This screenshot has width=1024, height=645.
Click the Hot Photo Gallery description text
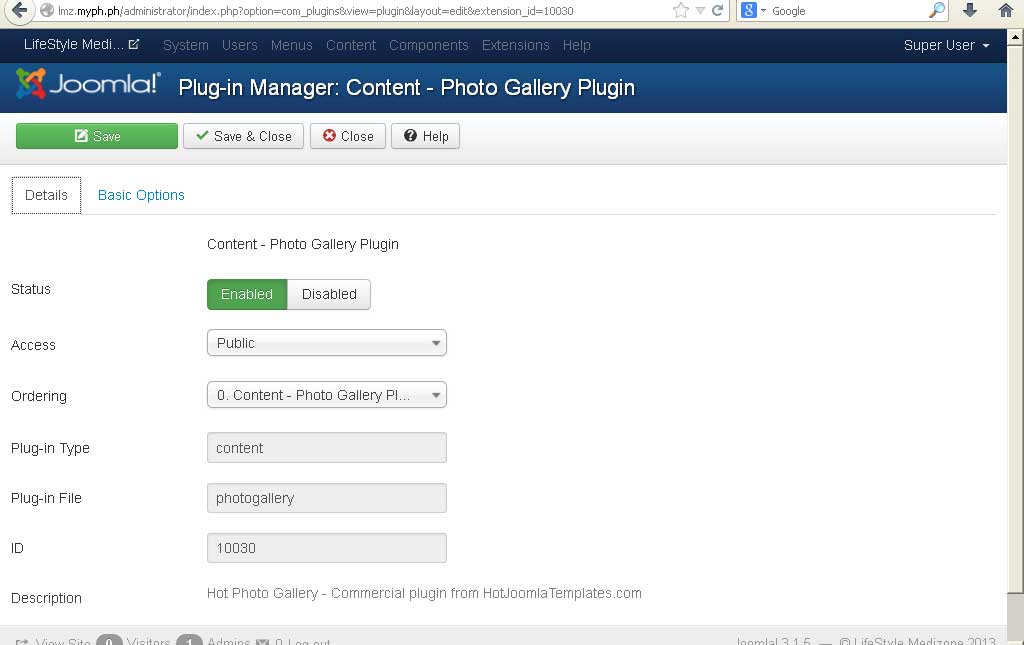tap(424, 593)
